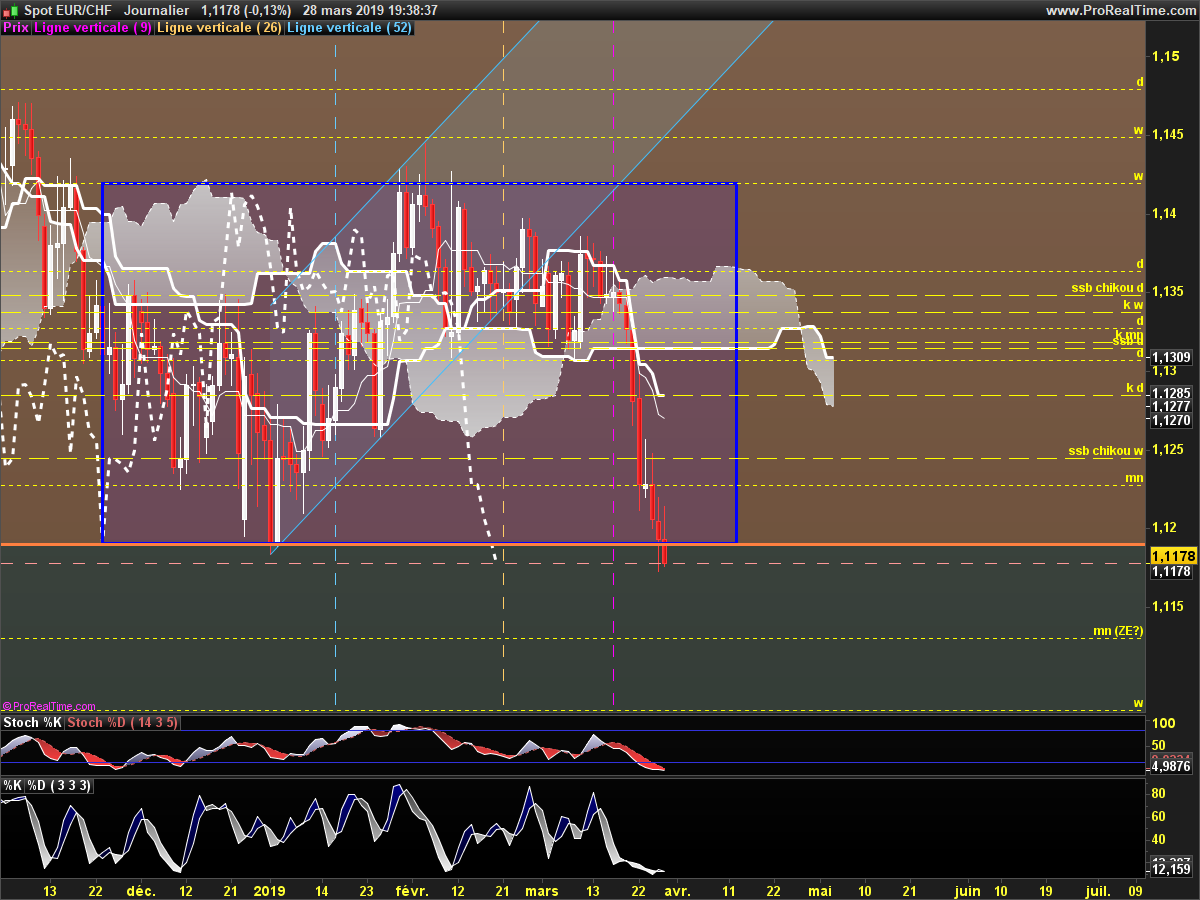
Task: Click the 1,1178 (-0,13%) price in title
Action: (246, 10)
